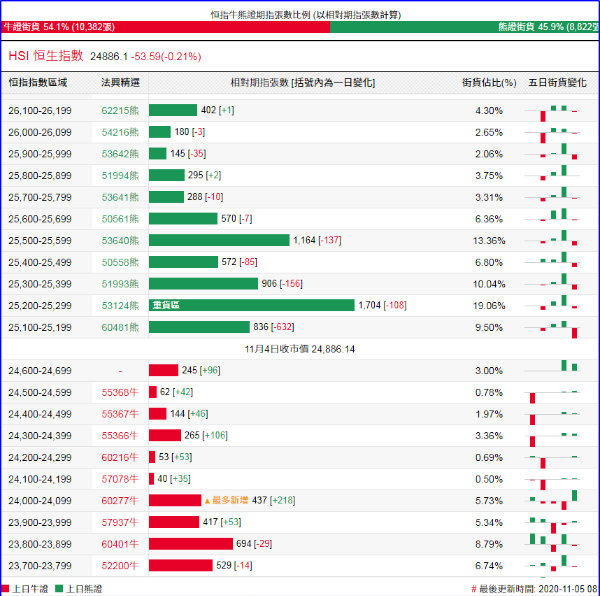Open warrant link 50561熊
This screenshot has width=600, height=596.
[120, 219]
